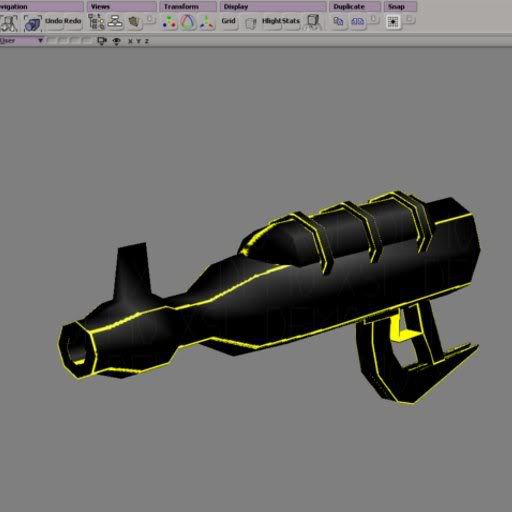Click the Transform toolbar group header

pyautogui.click(x=188, y=7)
